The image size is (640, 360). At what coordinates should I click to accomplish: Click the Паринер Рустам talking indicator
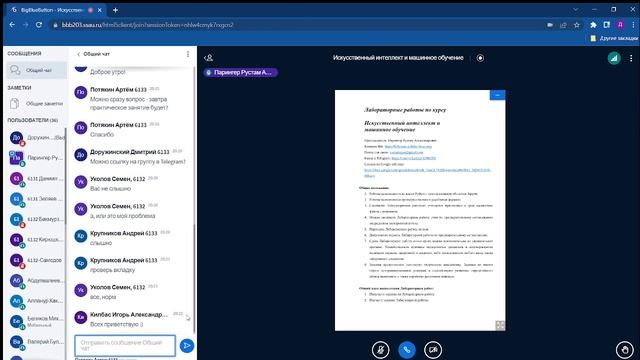[241, 72]
